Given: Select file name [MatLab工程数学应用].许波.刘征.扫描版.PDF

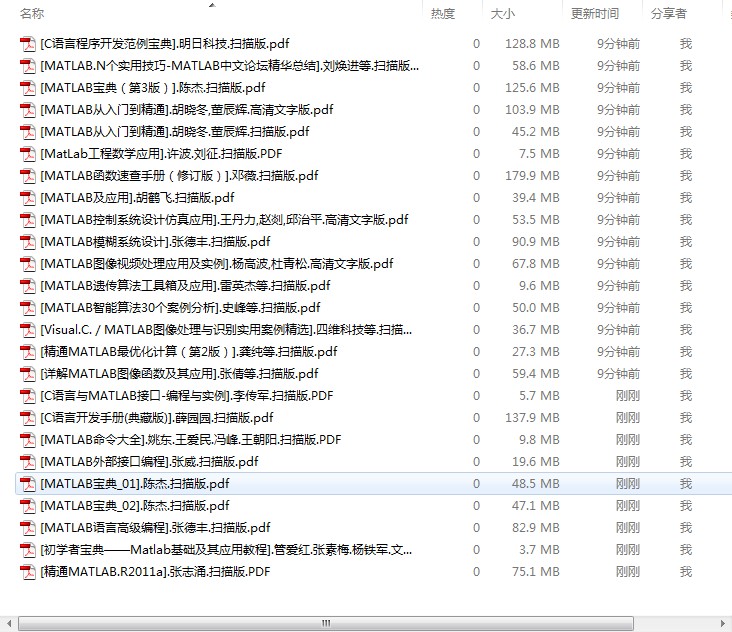Looking at the screenshot, I should [161, 154].
